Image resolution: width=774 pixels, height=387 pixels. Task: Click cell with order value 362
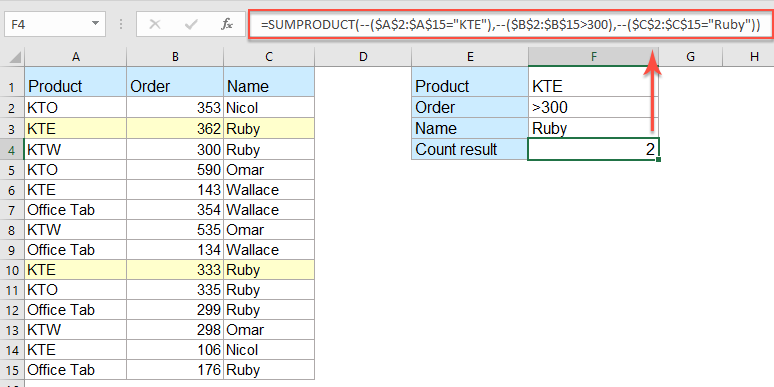[175, 129]
